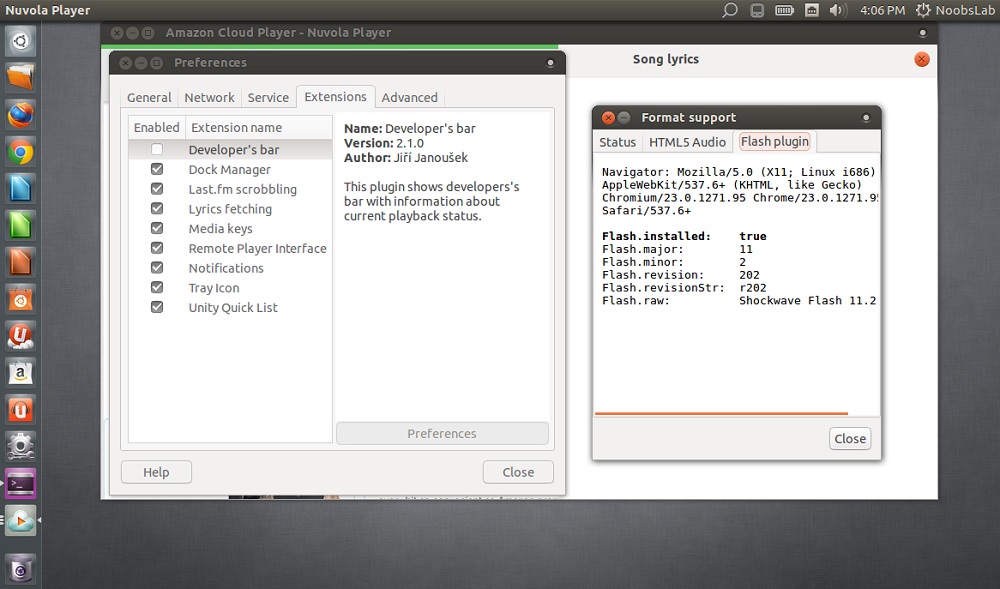Switch to the General preferences tab
The width and height of the screenshot is (1000, 589).
tap(149, 98)
